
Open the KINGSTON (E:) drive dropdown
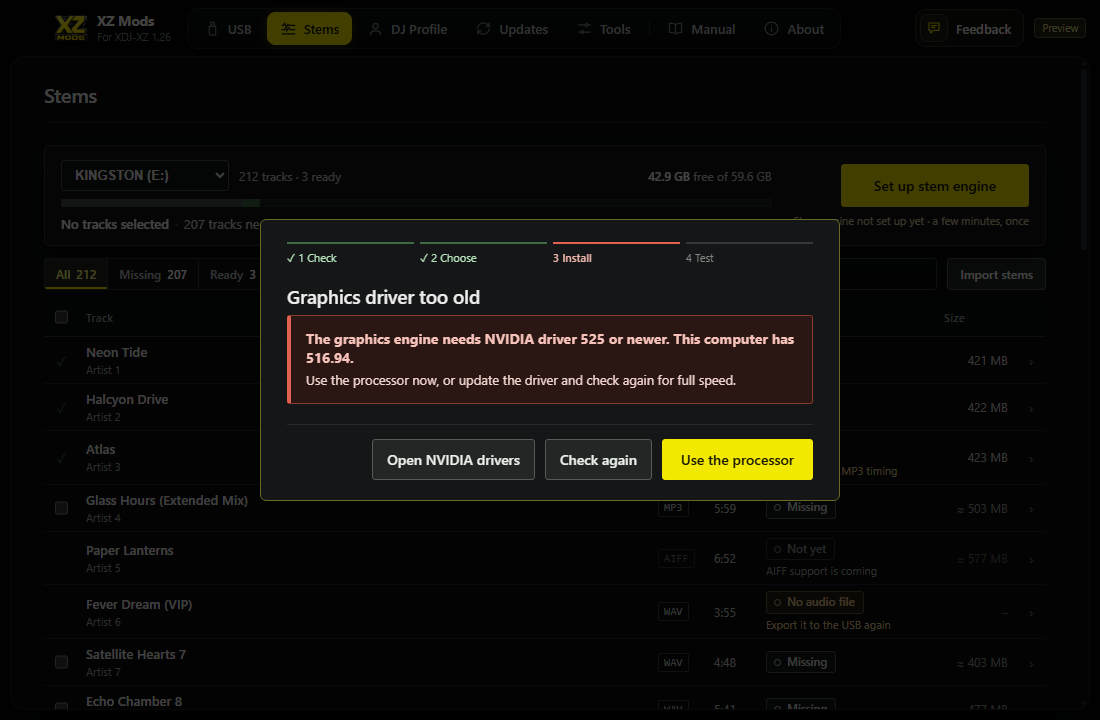coord(145,175)
